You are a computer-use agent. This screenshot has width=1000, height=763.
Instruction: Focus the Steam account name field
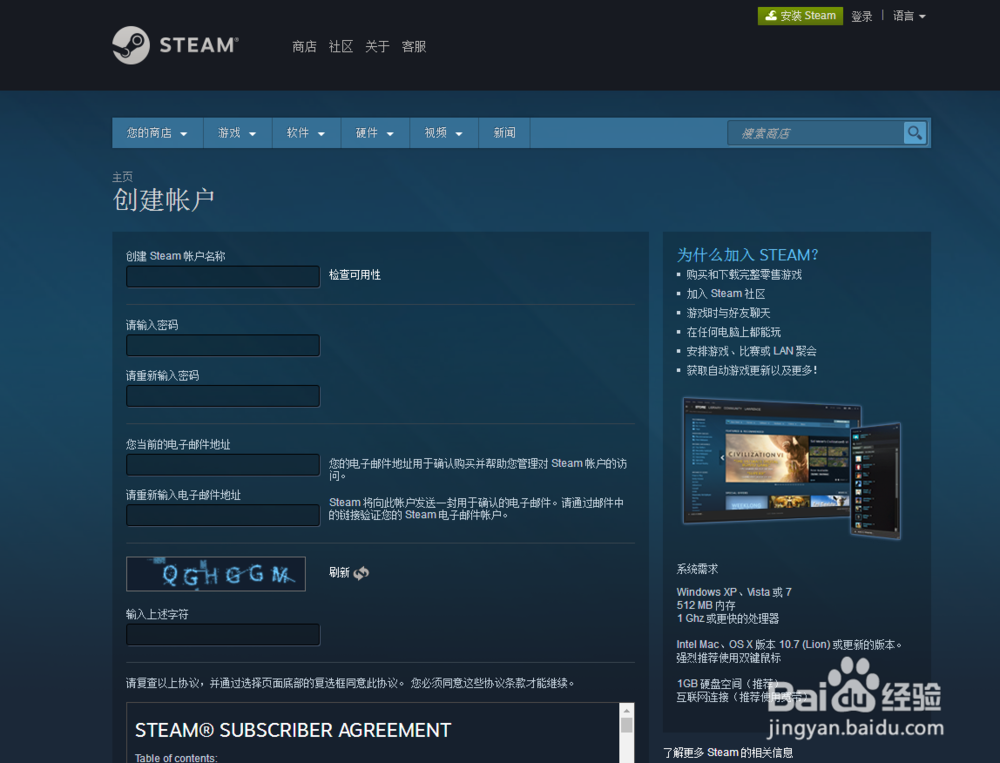click(x=223, y=276)
